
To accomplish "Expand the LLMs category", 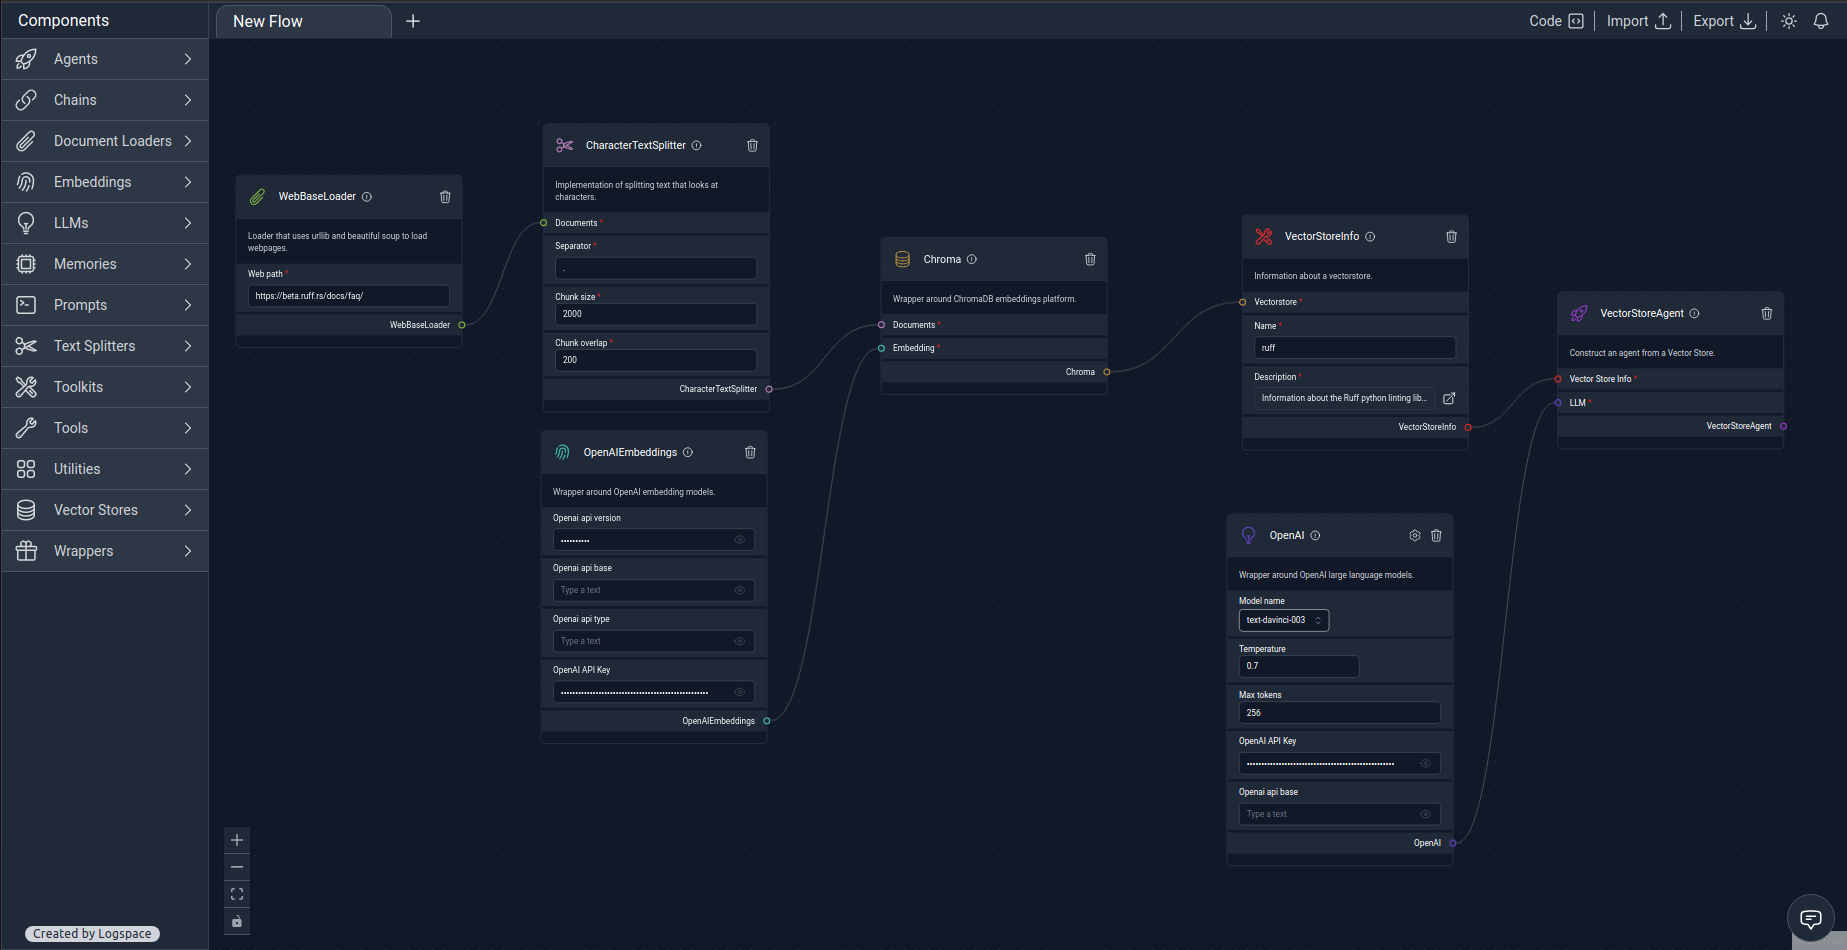I will click(105, 223).
